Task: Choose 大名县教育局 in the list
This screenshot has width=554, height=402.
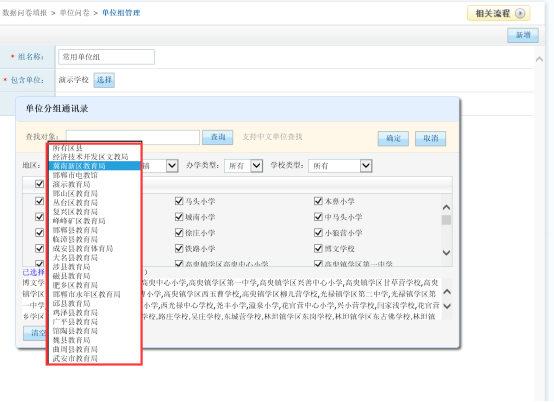Action: point(75,258)
